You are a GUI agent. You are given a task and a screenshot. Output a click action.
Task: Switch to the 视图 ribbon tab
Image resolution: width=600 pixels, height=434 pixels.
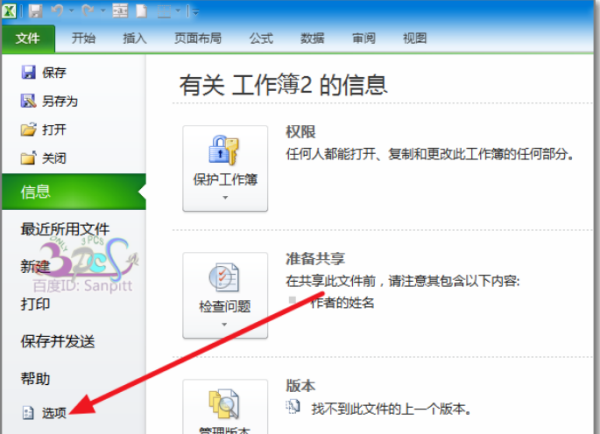click(414, 38)
